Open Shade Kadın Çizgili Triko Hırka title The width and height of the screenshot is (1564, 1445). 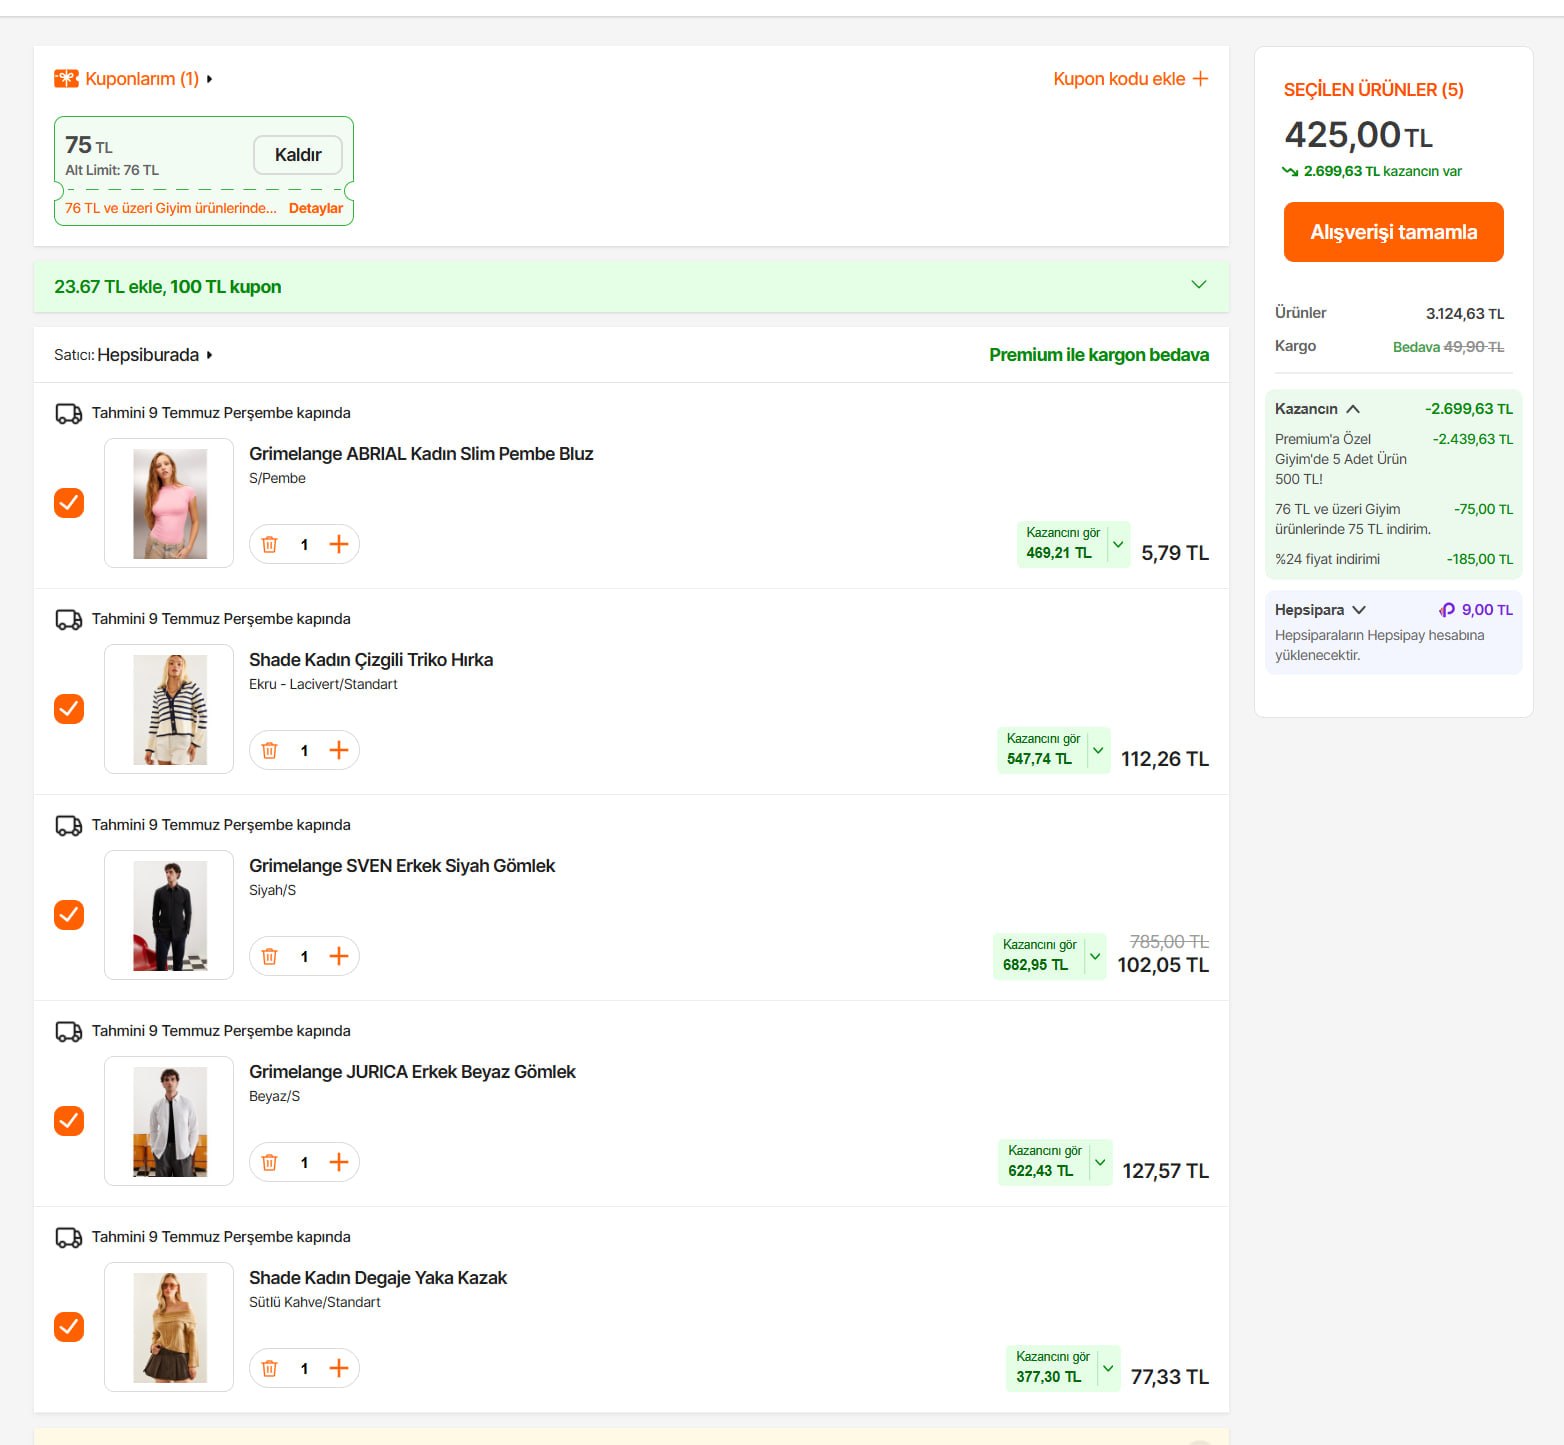pos(371,660)
